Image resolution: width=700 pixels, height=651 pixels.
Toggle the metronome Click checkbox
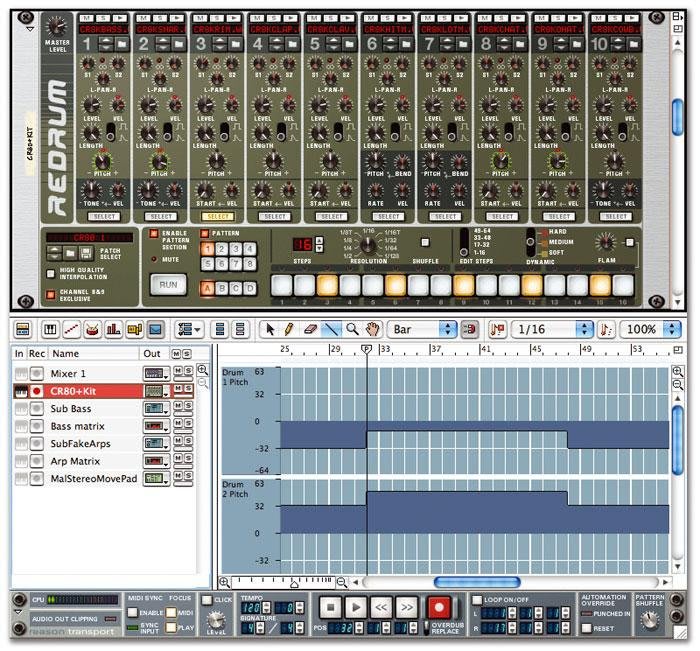(x=207, y=599)
